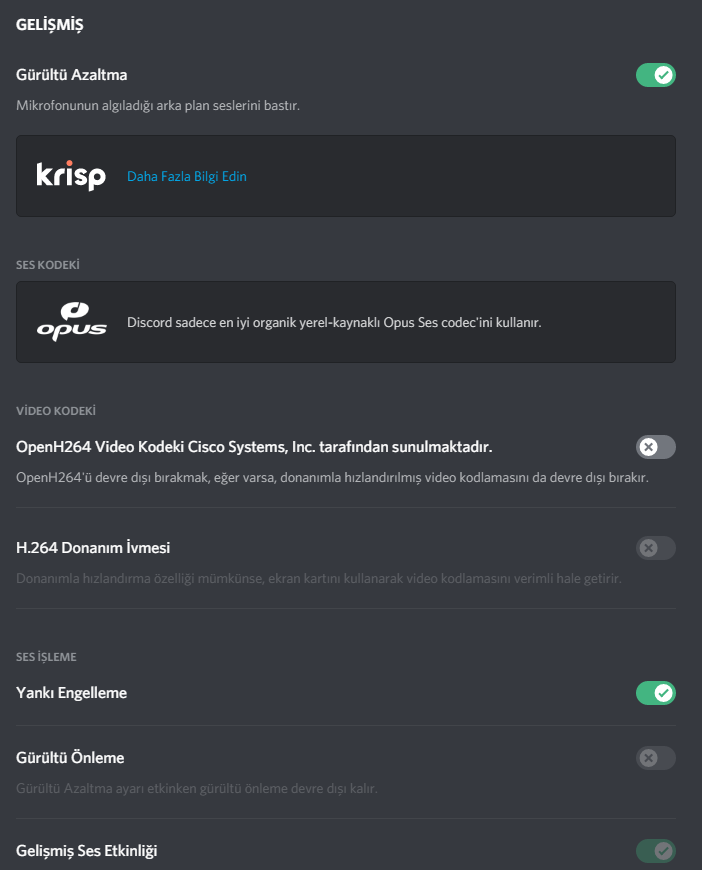Click the 'Gelişmiş Ses Etkinliği' label text
This screenshot has width=702, height=870.
[x=87, y=851]
